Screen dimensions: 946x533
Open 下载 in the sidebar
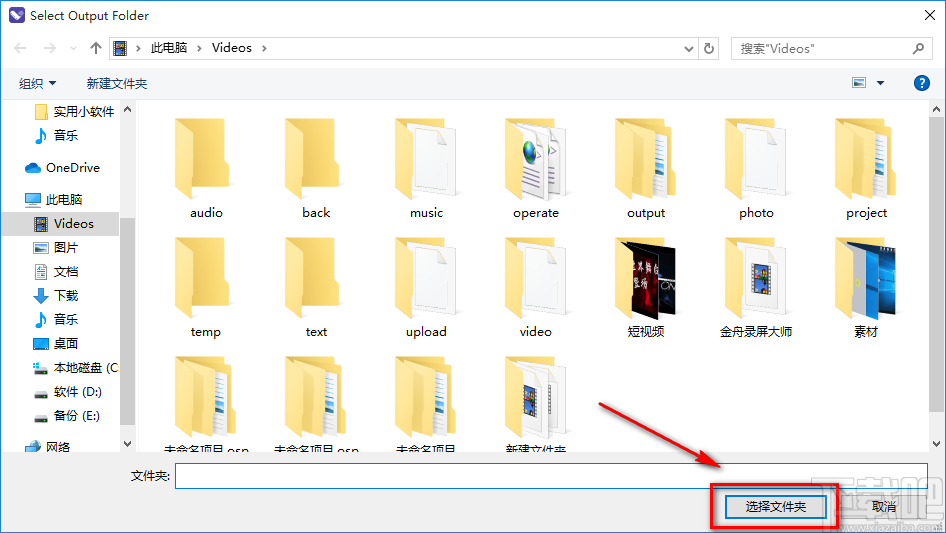[56, 296]
